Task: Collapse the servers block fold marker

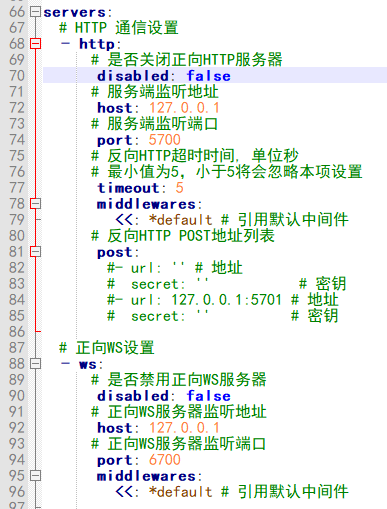Action: click(35, 12)
